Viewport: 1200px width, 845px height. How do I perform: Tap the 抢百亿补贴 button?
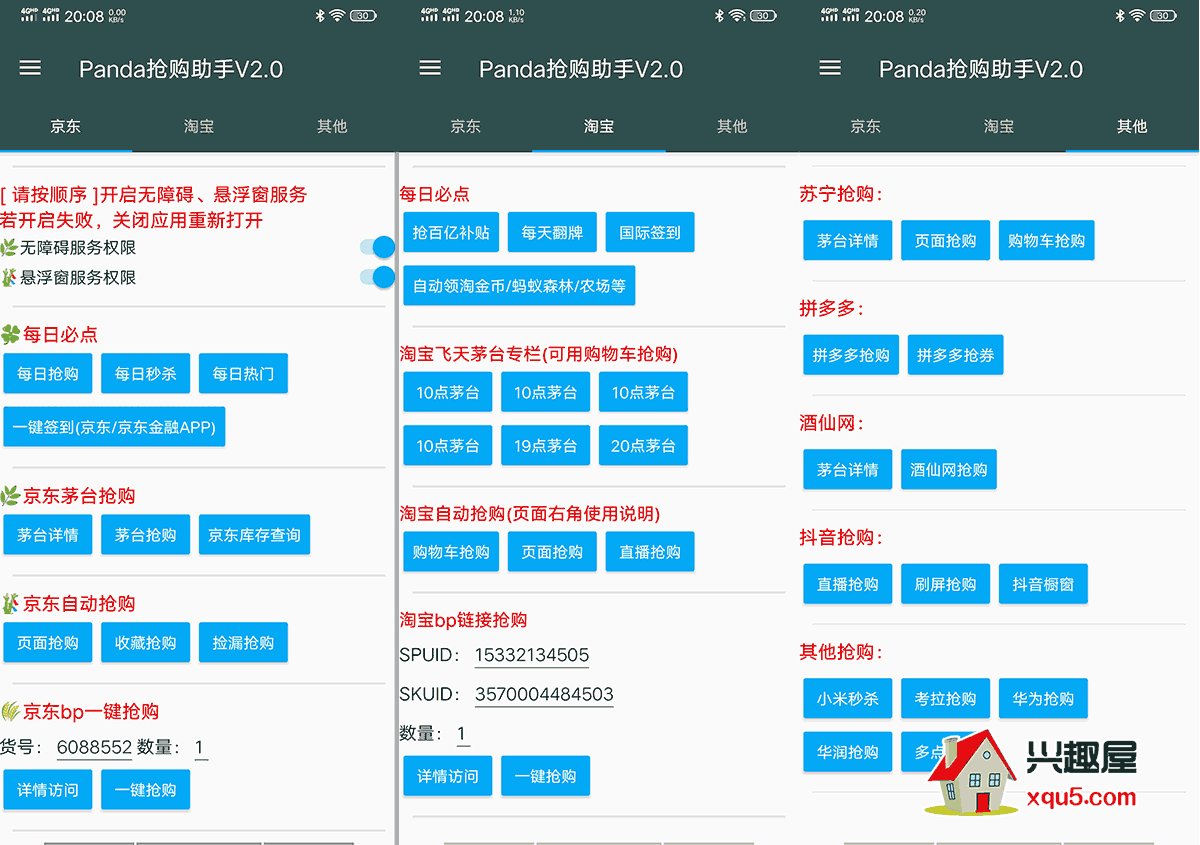(451, 232)
